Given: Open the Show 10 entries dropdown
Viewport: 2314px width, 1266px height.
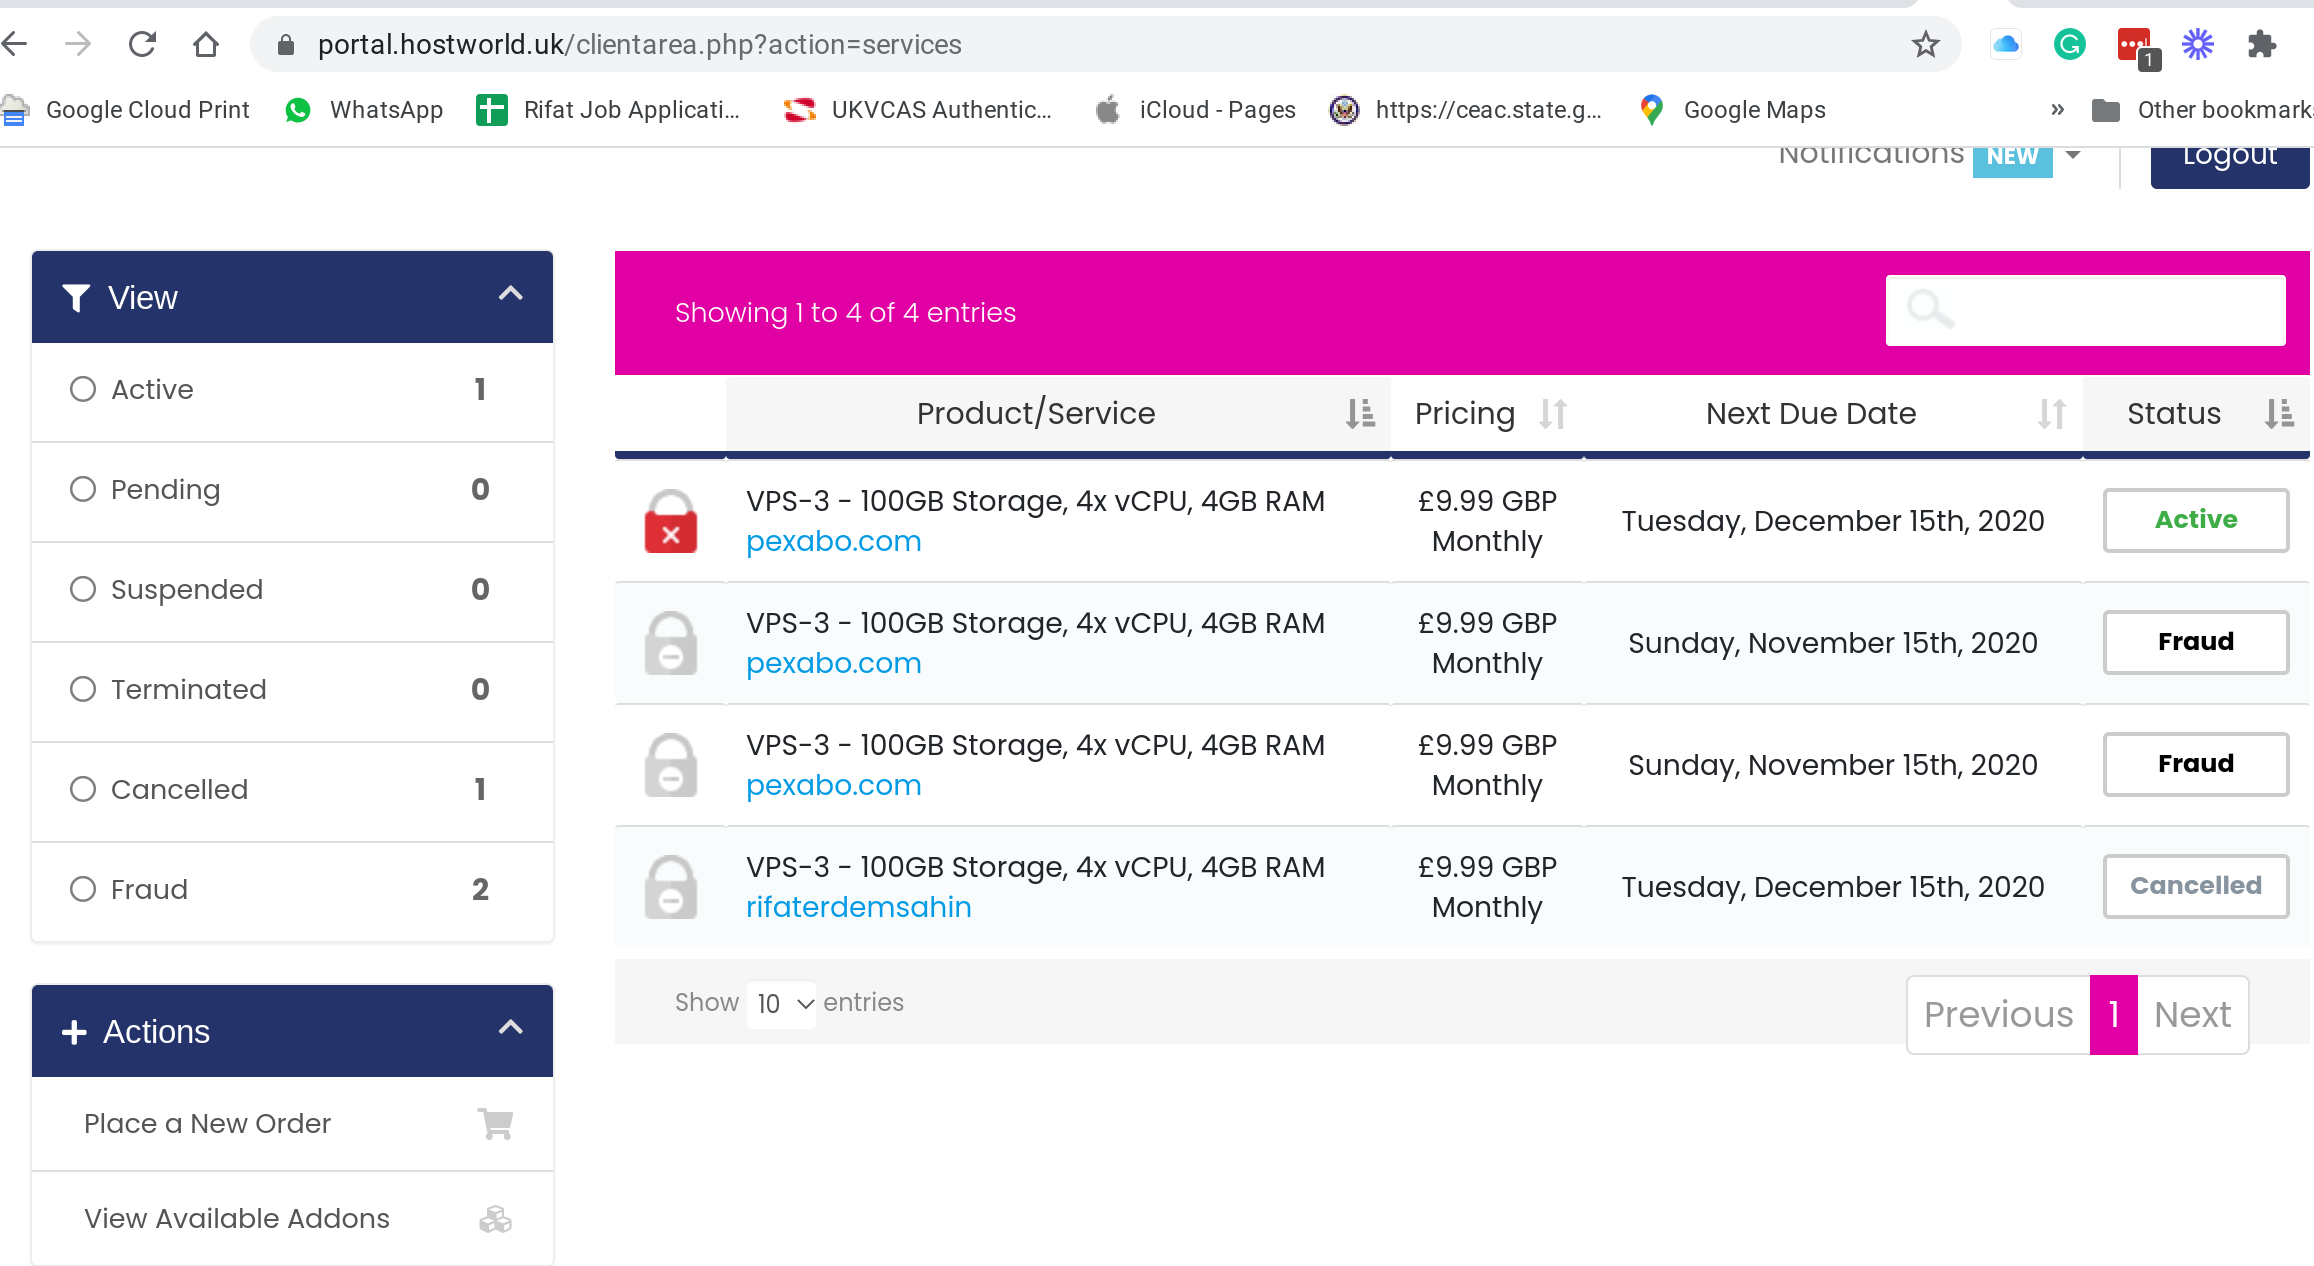Looking at the screenshot, I should (x=781, y=1003).
